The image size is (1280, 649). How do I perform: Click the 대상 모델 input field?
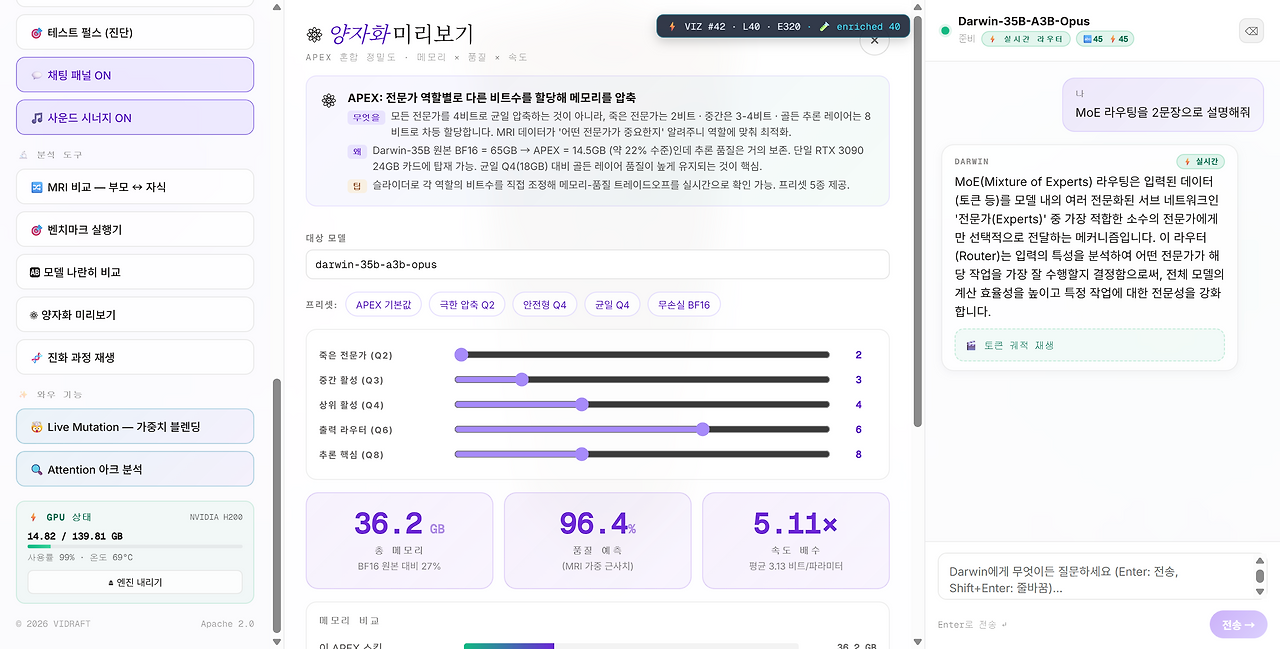pos(597,265)
